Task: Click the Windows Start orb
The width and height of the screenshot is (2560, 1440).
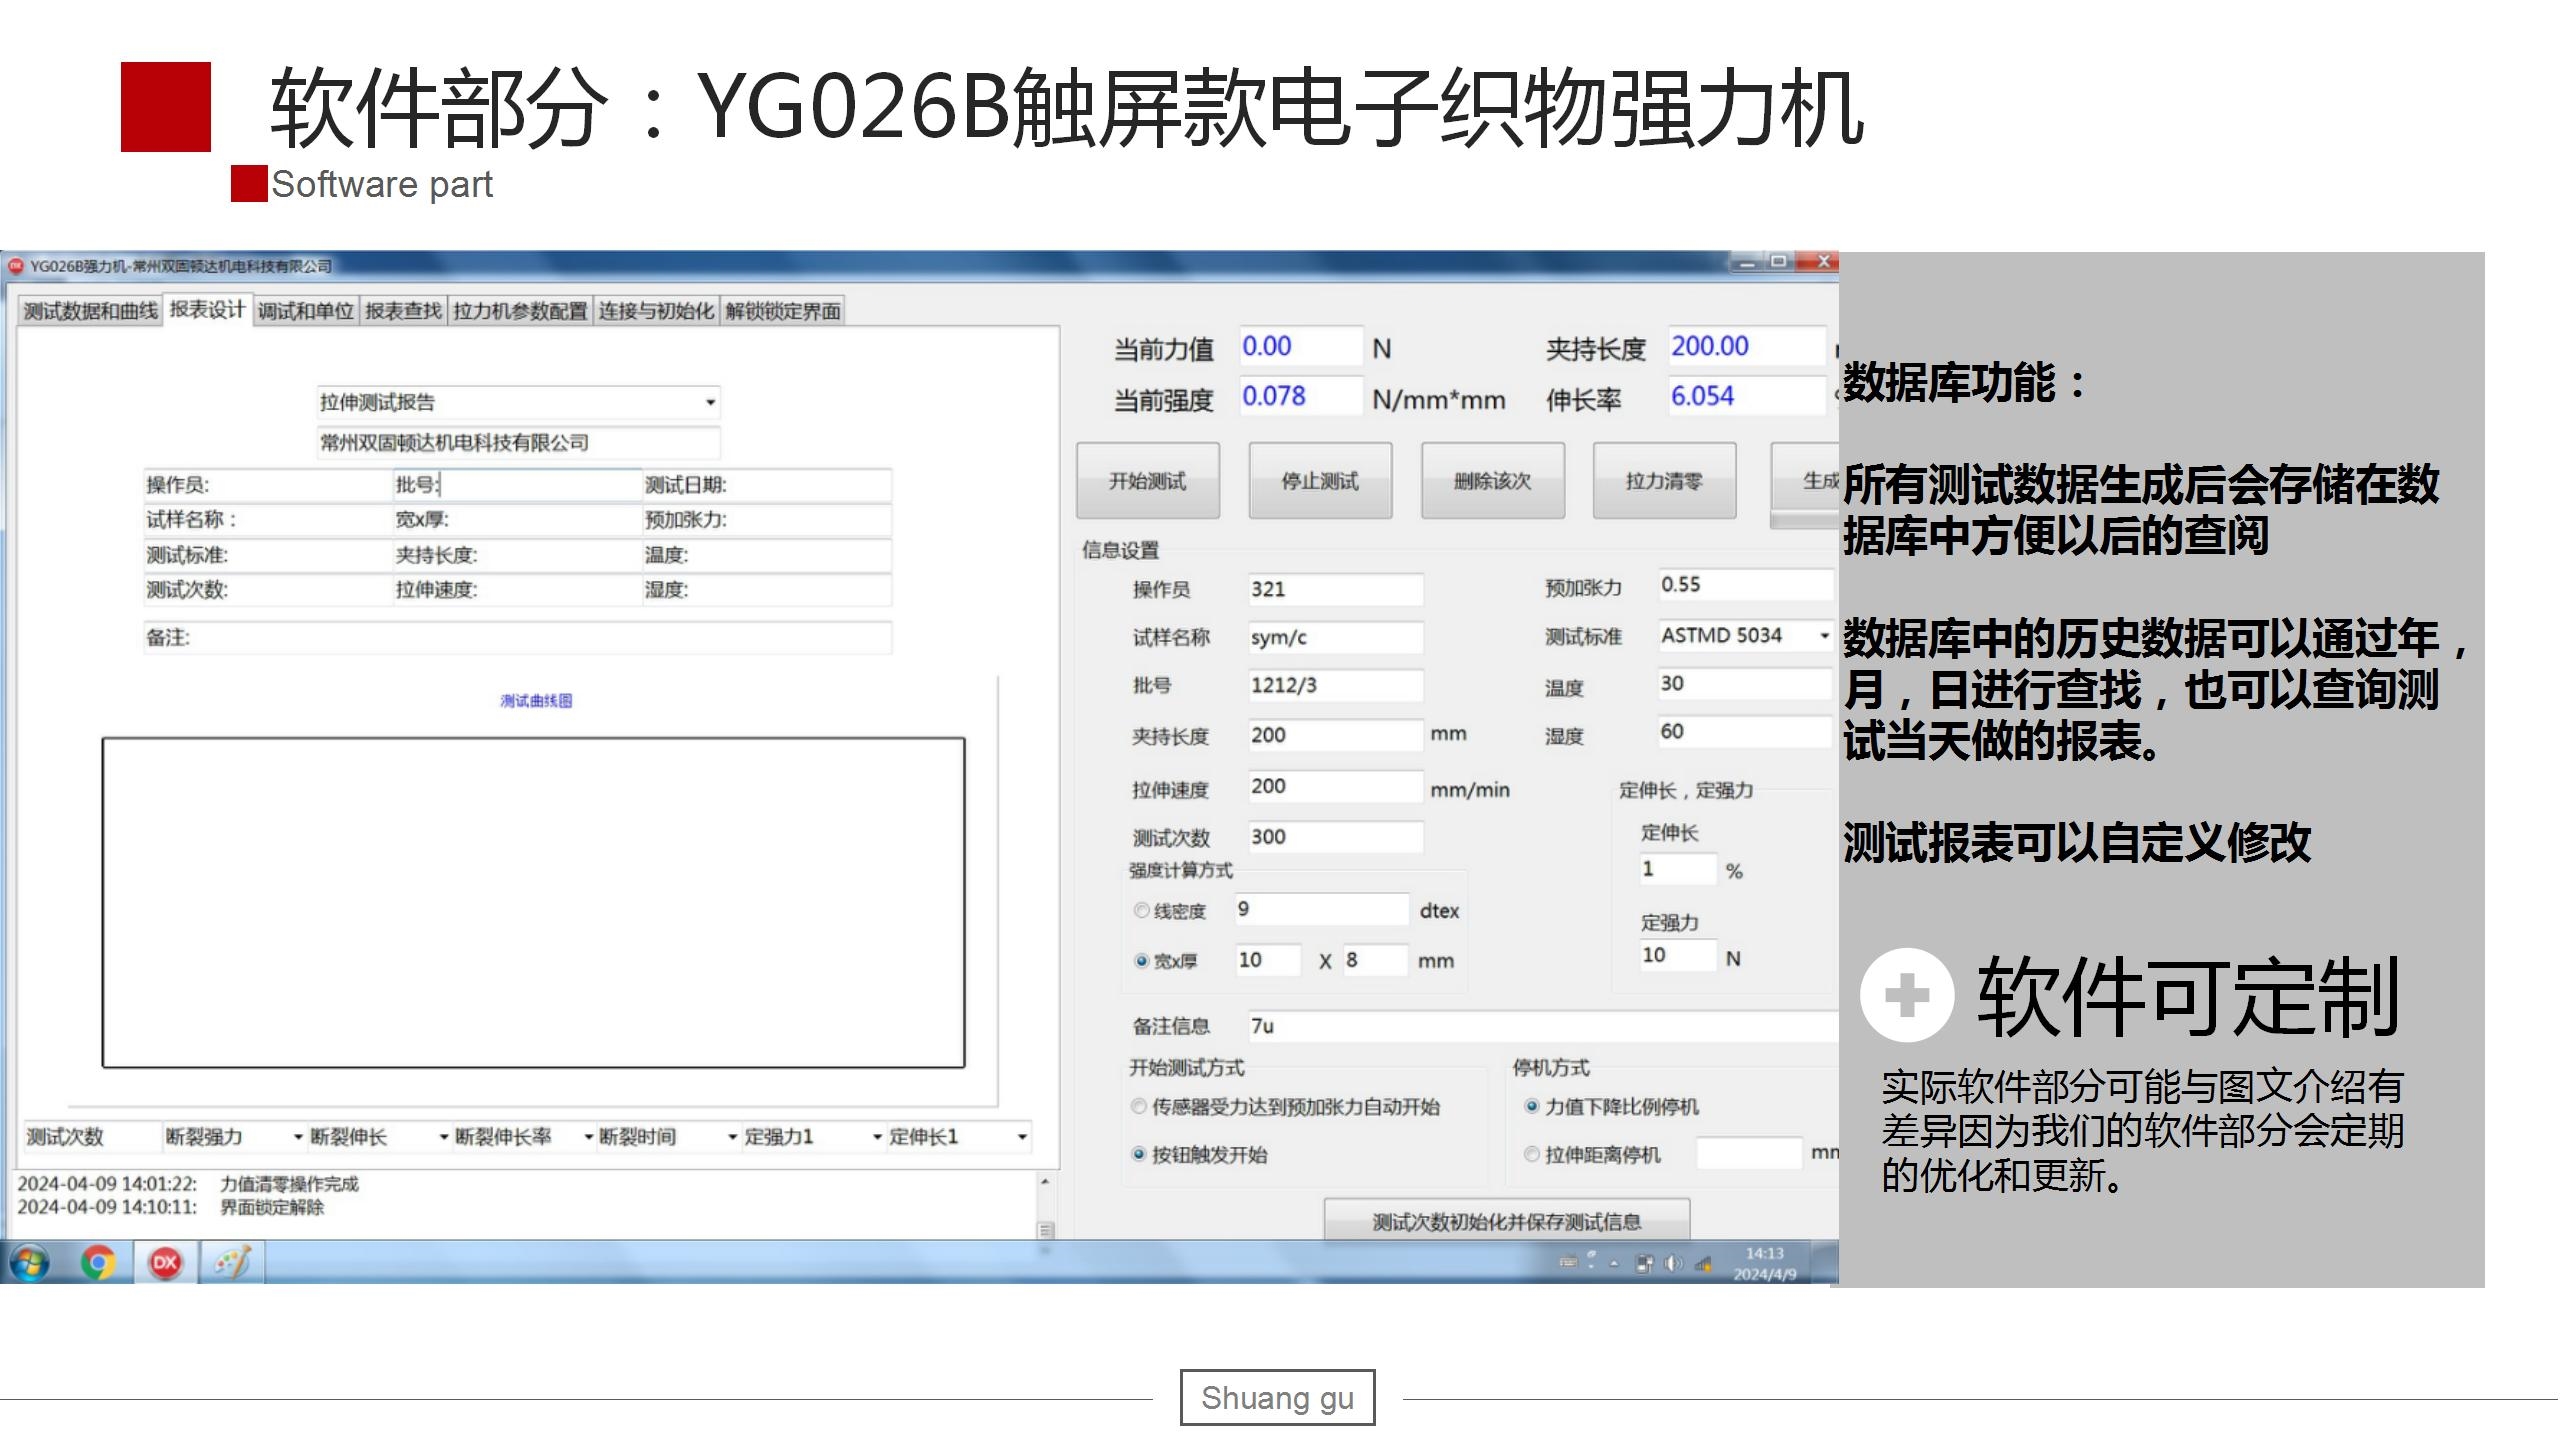Action: (x=30, y=1263)
